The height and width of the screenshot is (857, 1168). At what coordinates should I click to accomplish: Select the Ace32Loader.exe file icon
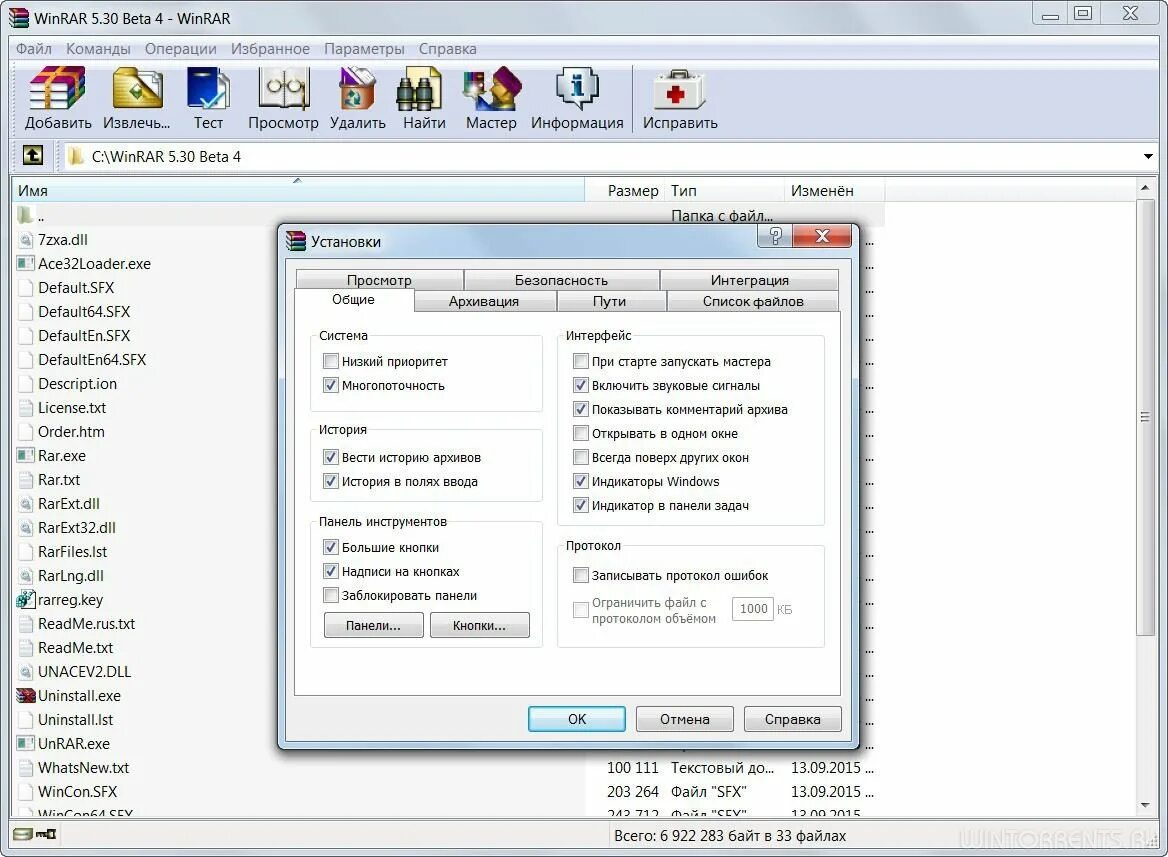pos(25,263)
